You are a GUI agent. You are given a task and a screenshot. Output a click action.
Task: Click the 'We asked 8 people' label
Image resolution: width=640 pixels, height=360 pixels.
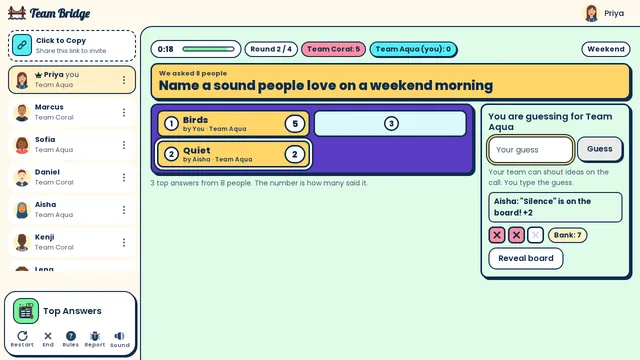pyautogui.click(x=193, y=73)
